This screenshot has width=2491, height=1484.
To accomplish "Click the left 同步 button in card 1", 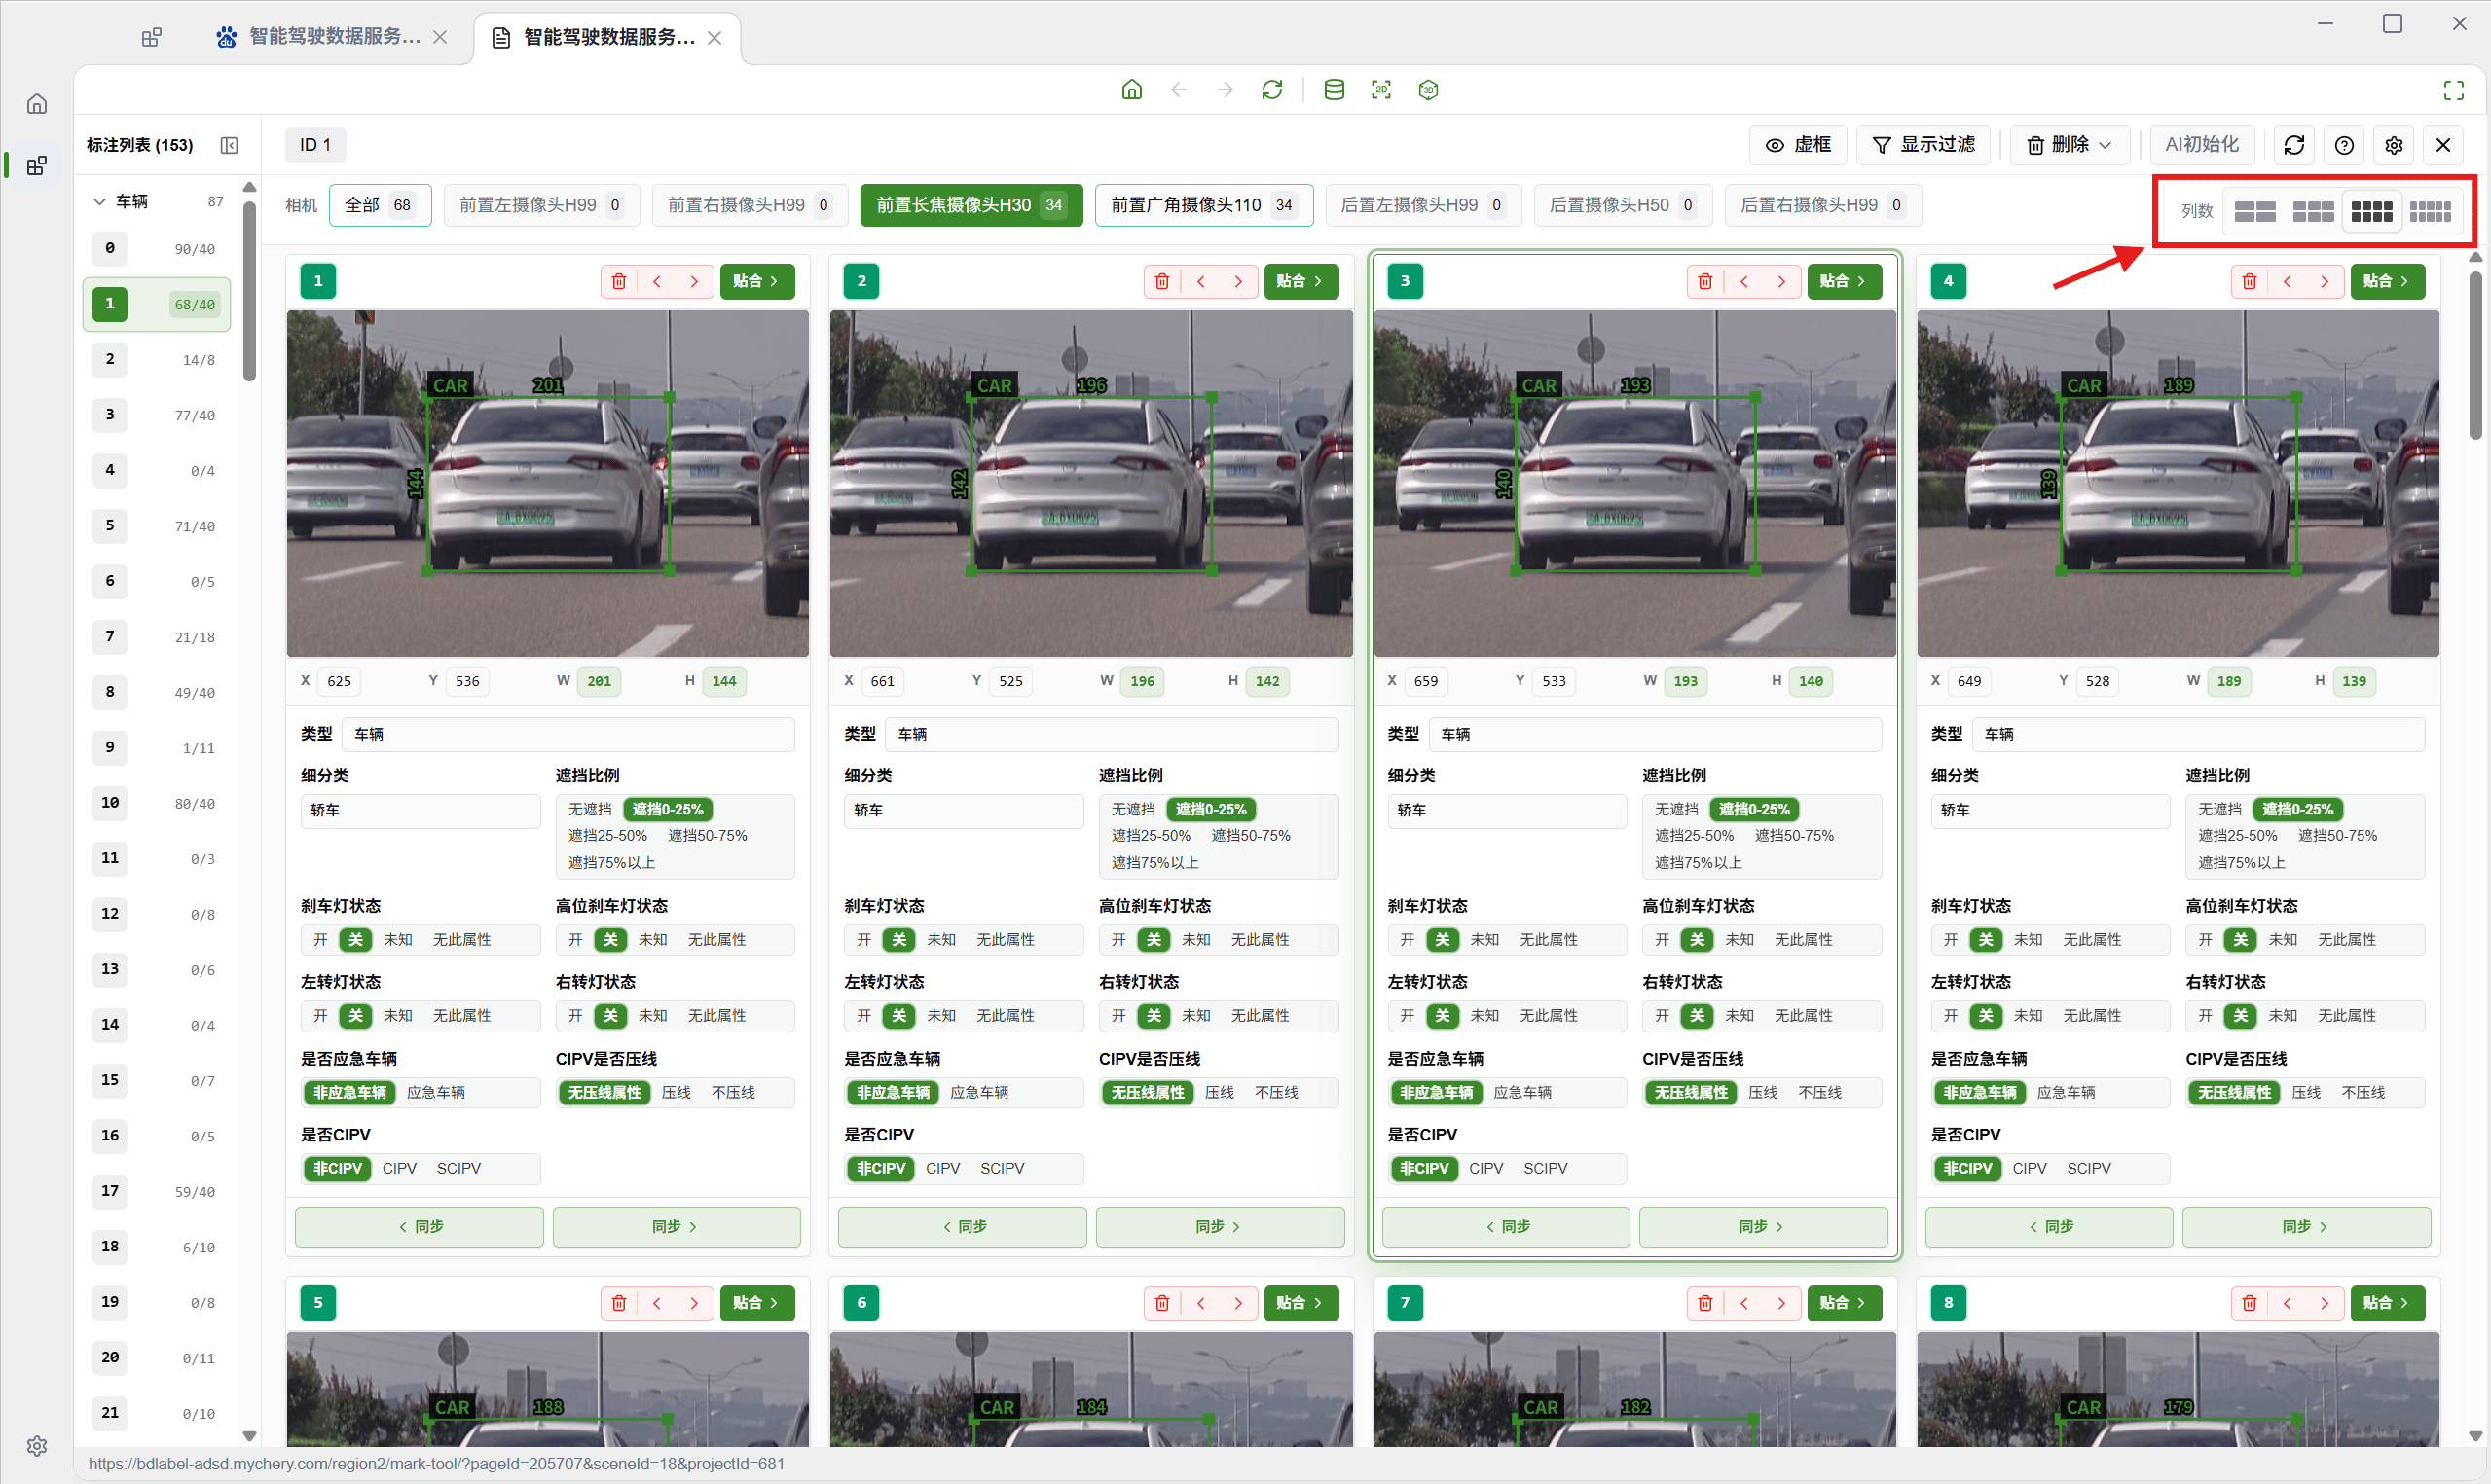I will pyautogui.click(x=419, y=1228).
